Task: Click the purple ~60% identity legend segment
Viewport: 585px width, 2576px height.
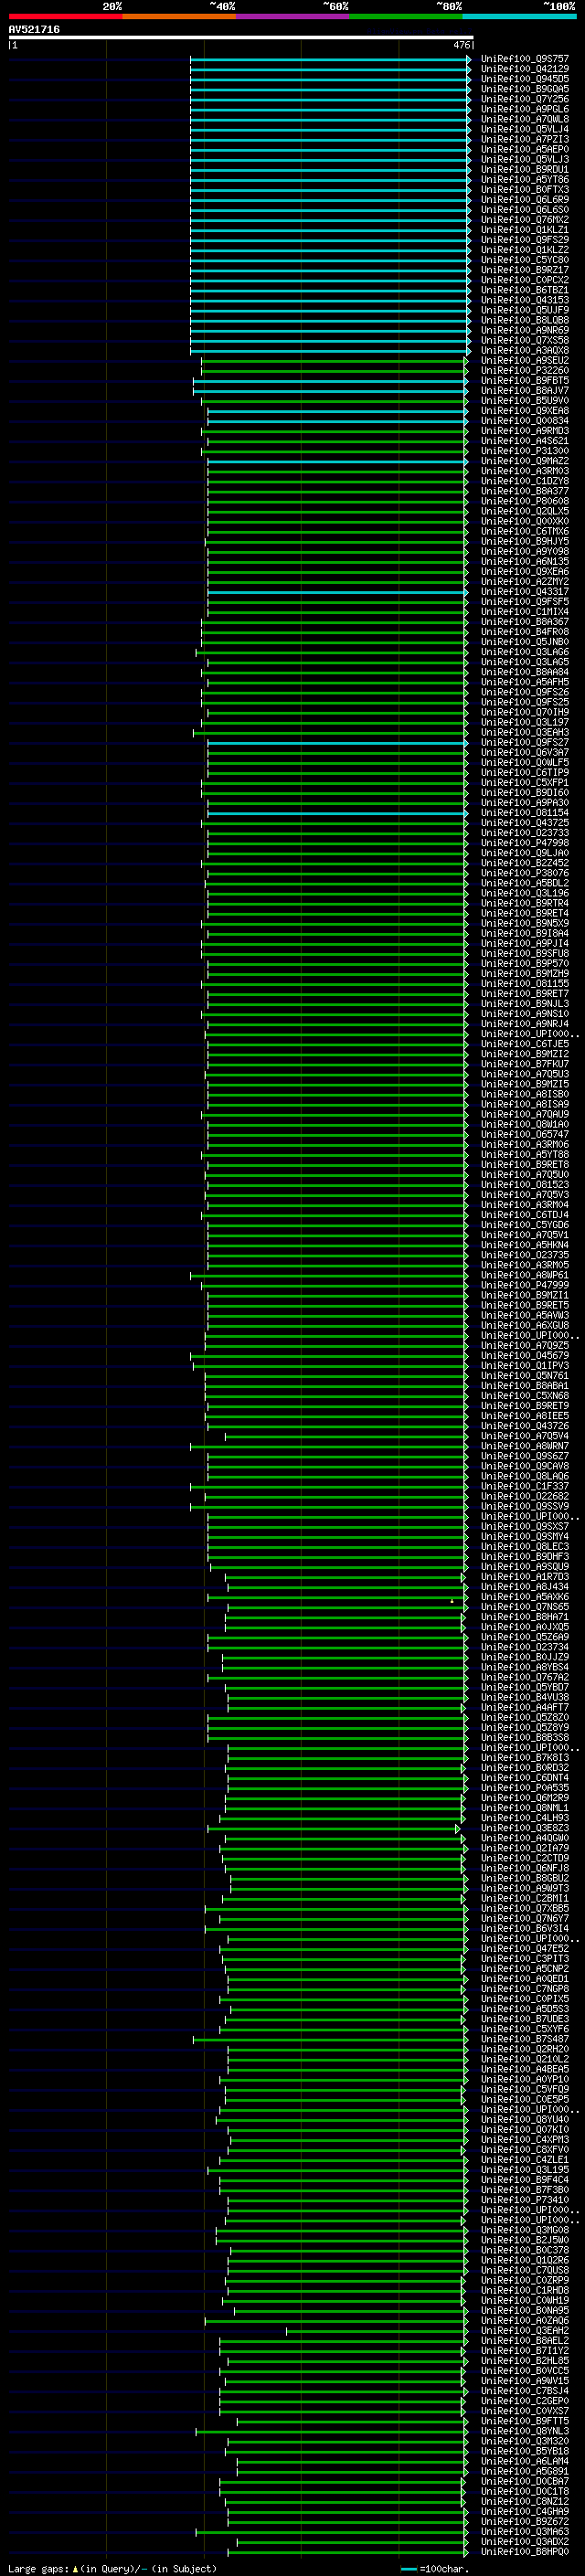Action: [x=293, y=16]
